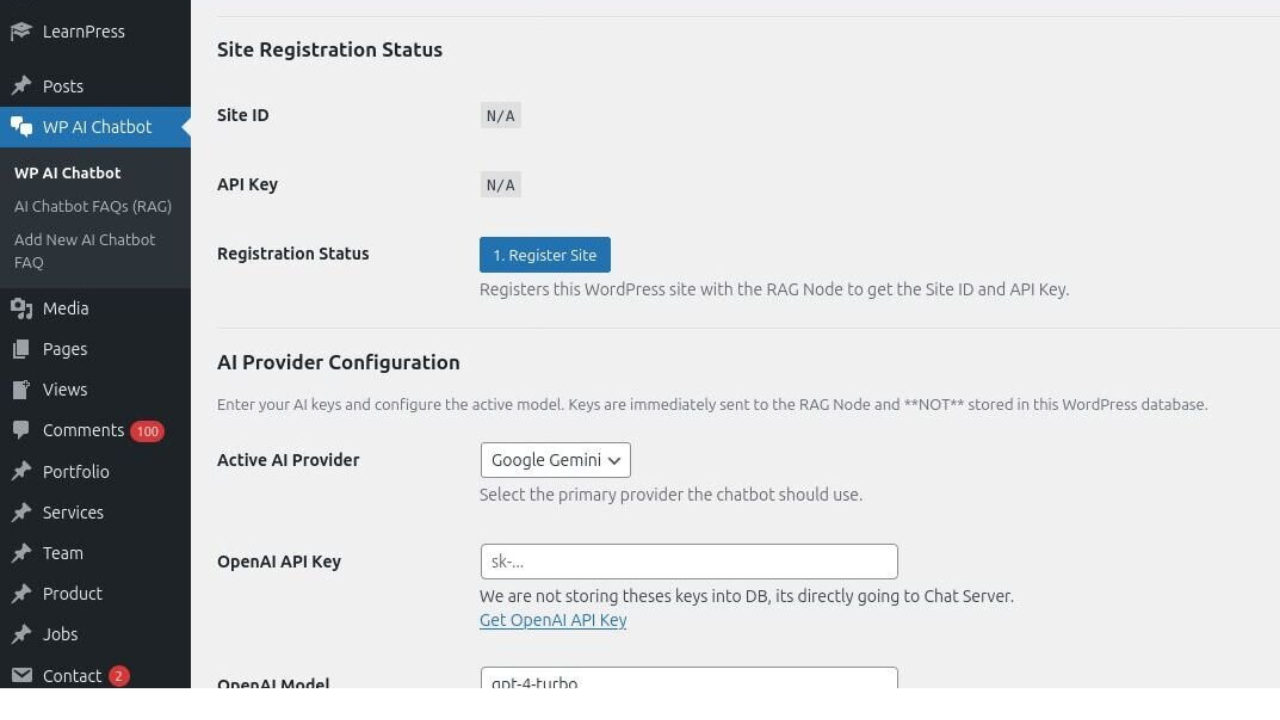
Task: Click the Pages icon in the sidebar
Action: [21, 348]
